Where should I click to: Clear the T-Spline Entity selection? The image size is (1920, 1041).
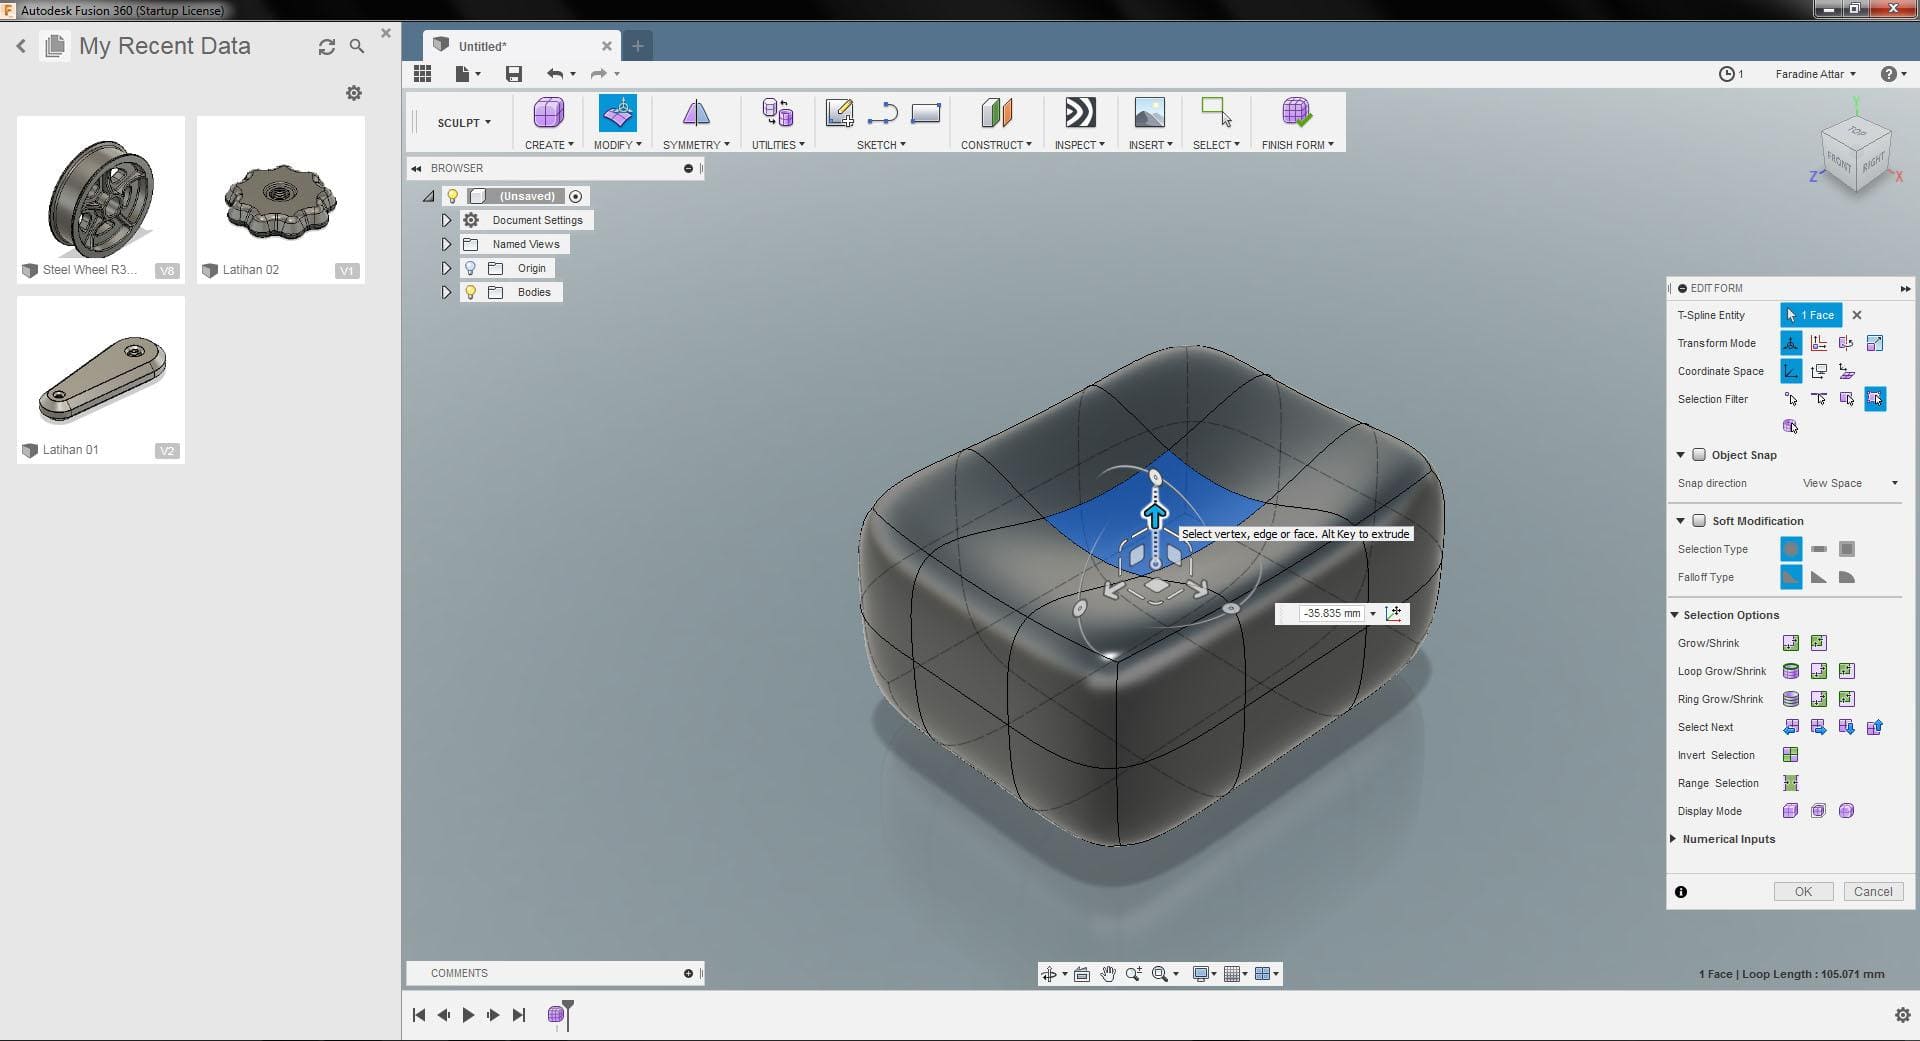[1857, 315]
